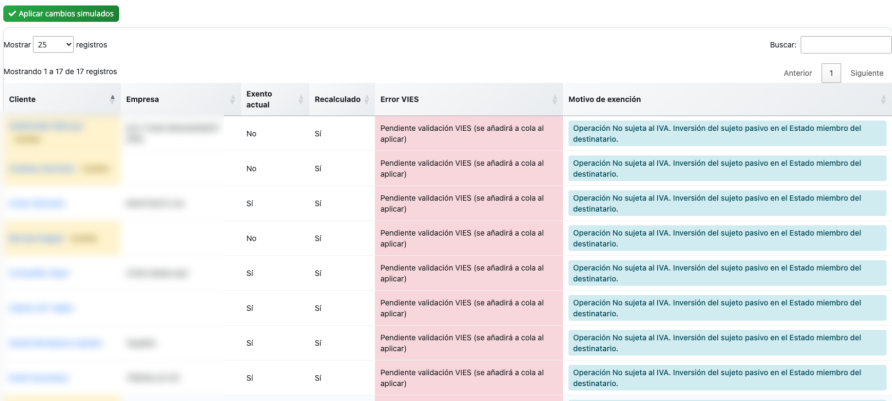This screenshot has height=401, width=892.
Task: Go to the Siguiente page
Action: (866, 73)
